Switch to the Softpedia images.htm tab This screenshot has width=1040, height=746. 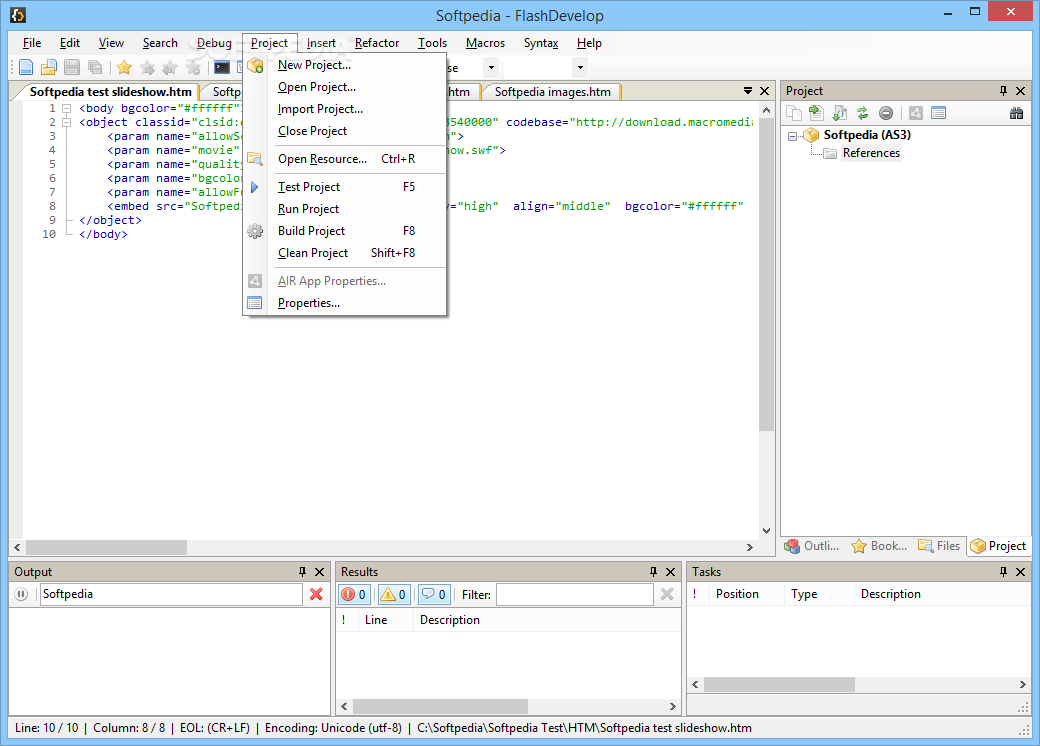click(x=552, y=92)
